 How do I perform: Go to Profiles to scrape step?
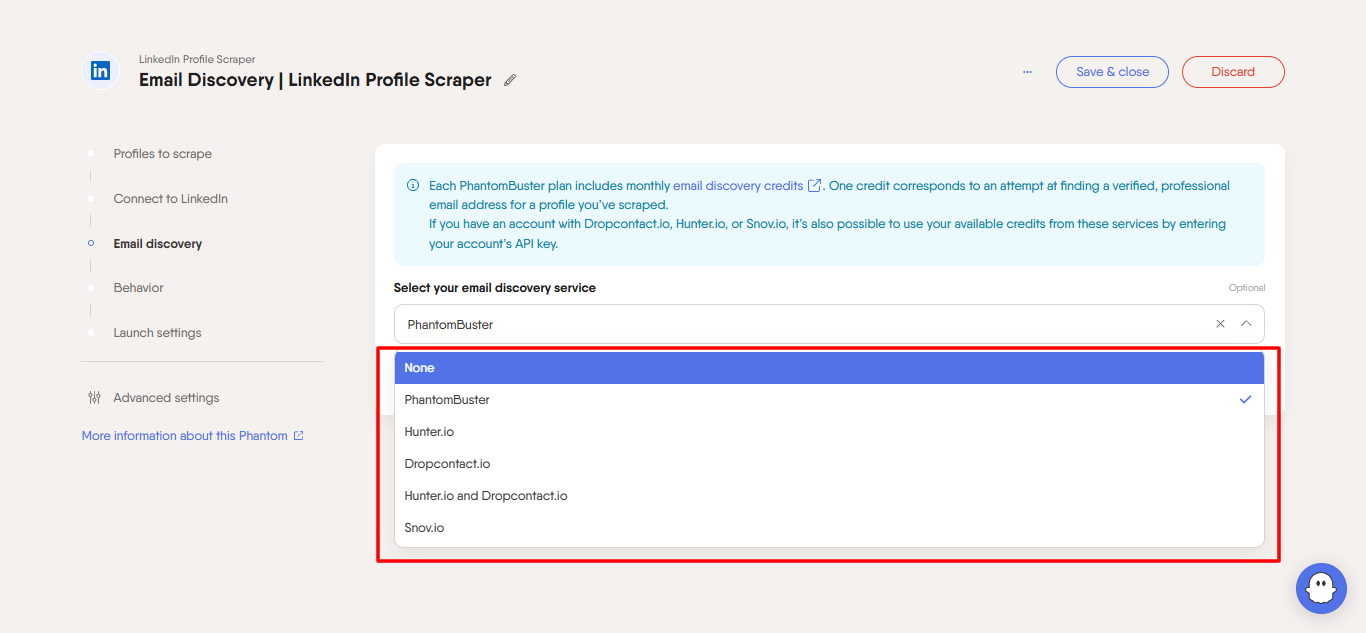[x=162, y=154]
